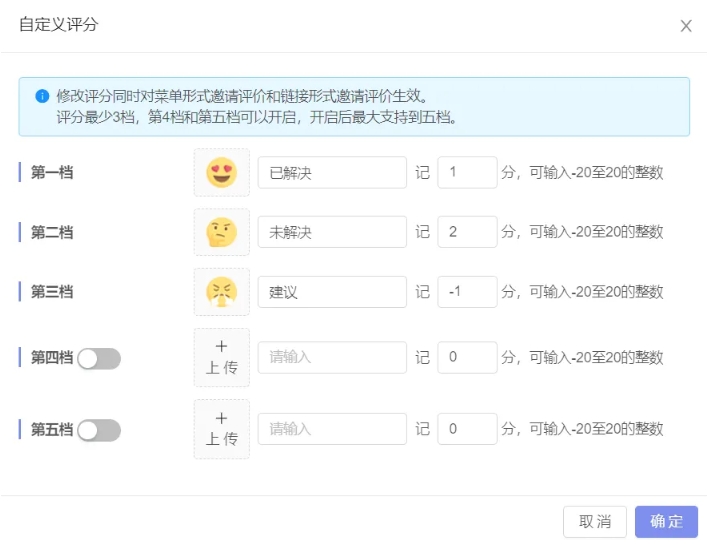Viewport: 711px width, 547px height.
Task: Click the 第四档 row label
Action: 52,357
